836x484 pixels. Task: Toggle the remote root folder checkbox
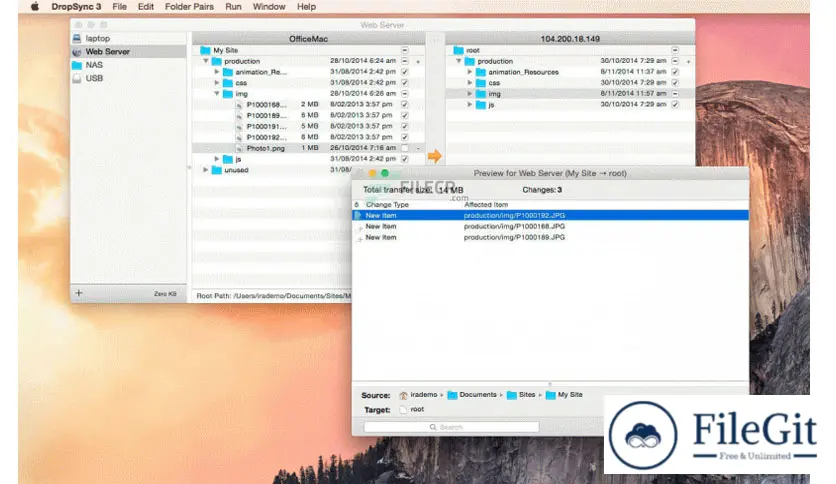click(x=675, y=50)
